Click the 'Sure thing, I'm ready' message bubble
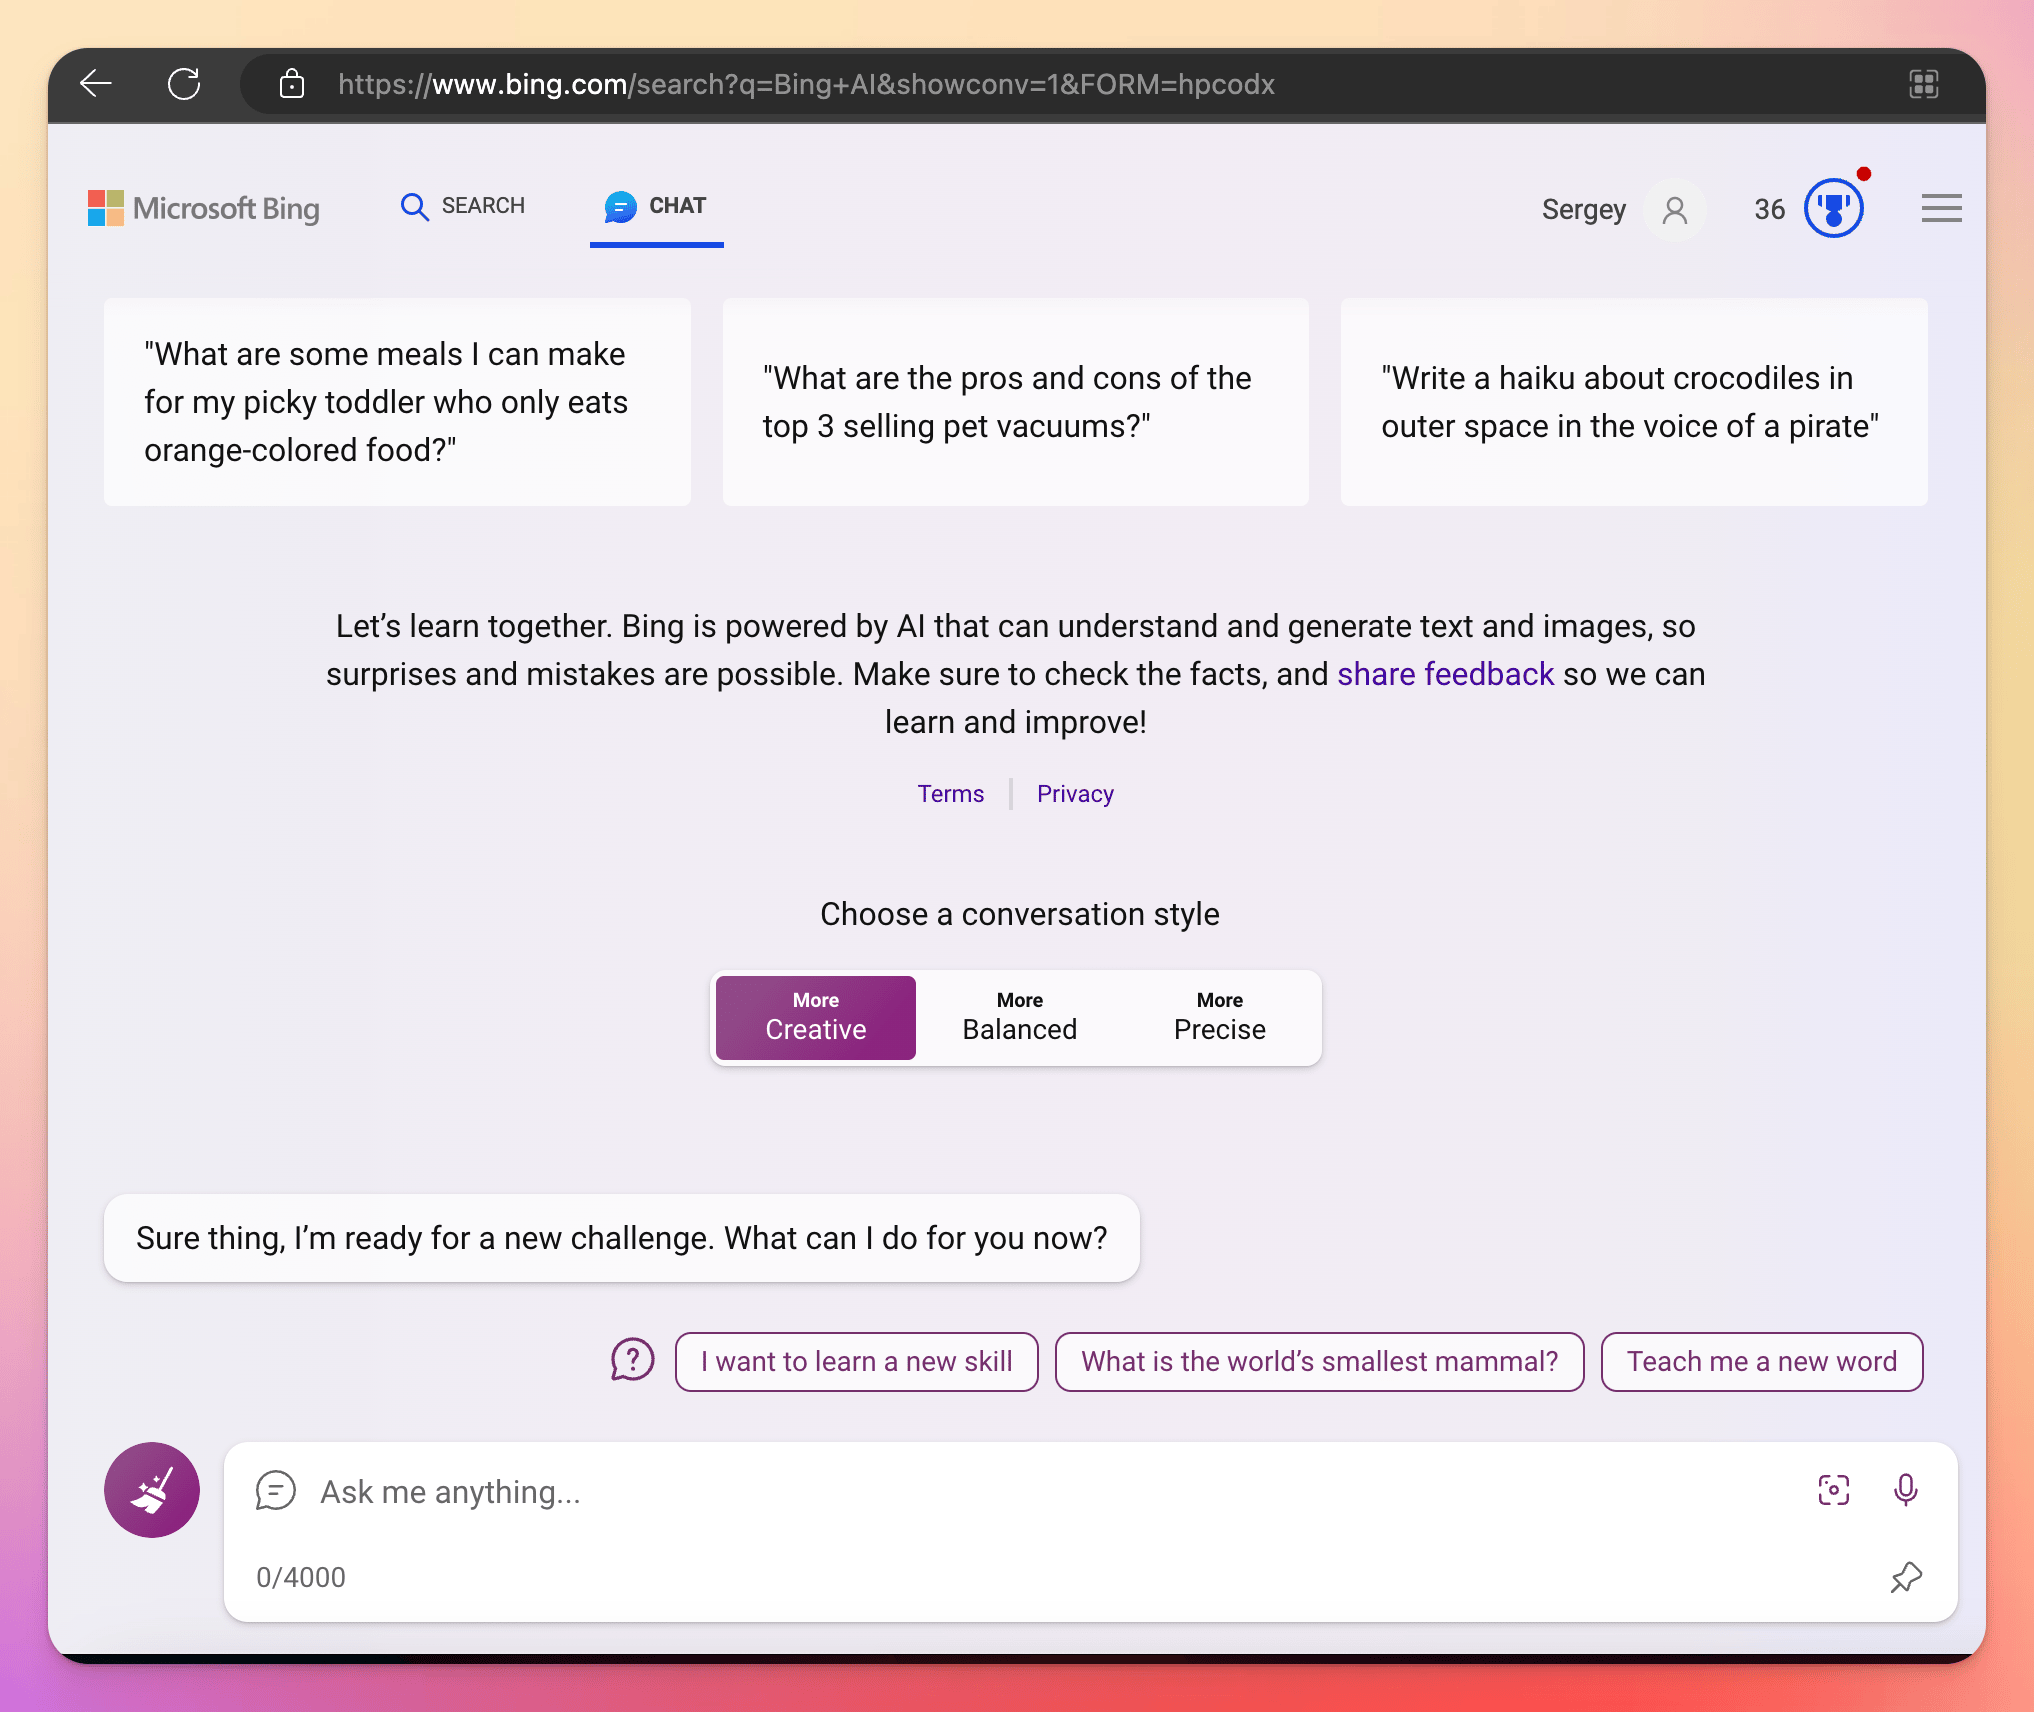 (x=622, y=1238)
